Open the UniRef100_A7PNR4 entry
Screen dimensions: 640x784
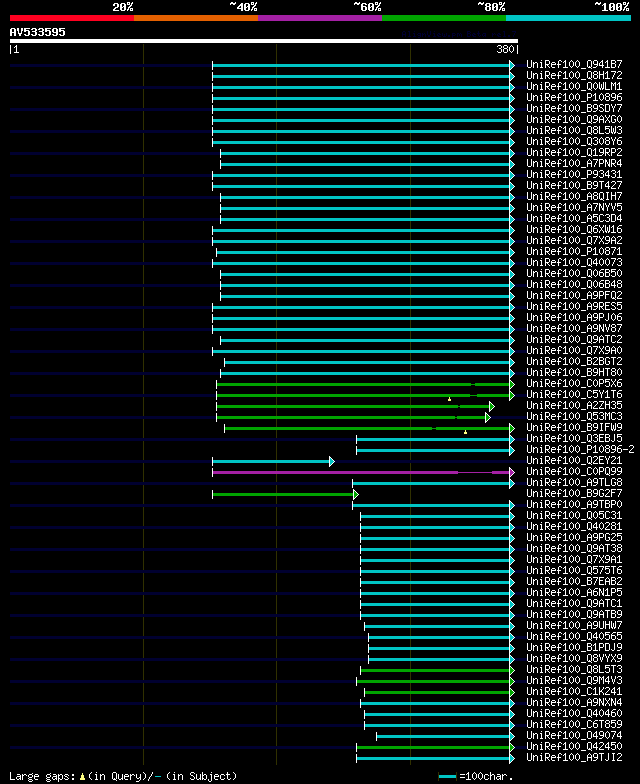coord(574,164)
